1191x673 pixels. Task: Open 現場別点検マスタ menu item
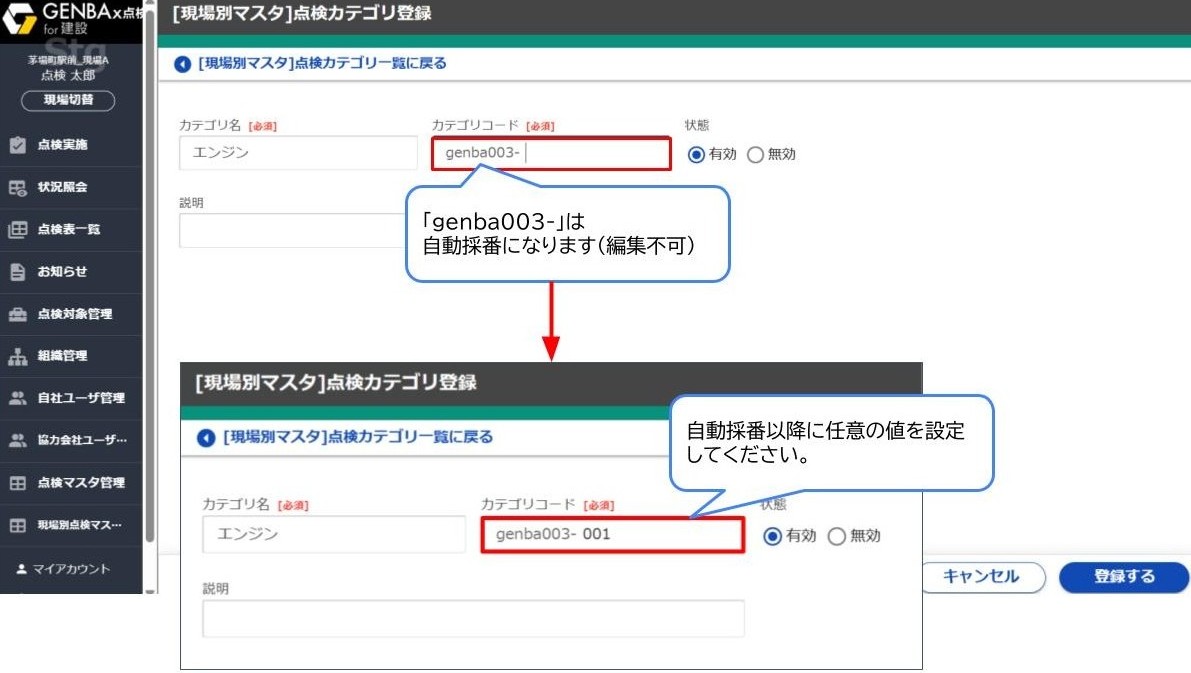tap(79, 525)
